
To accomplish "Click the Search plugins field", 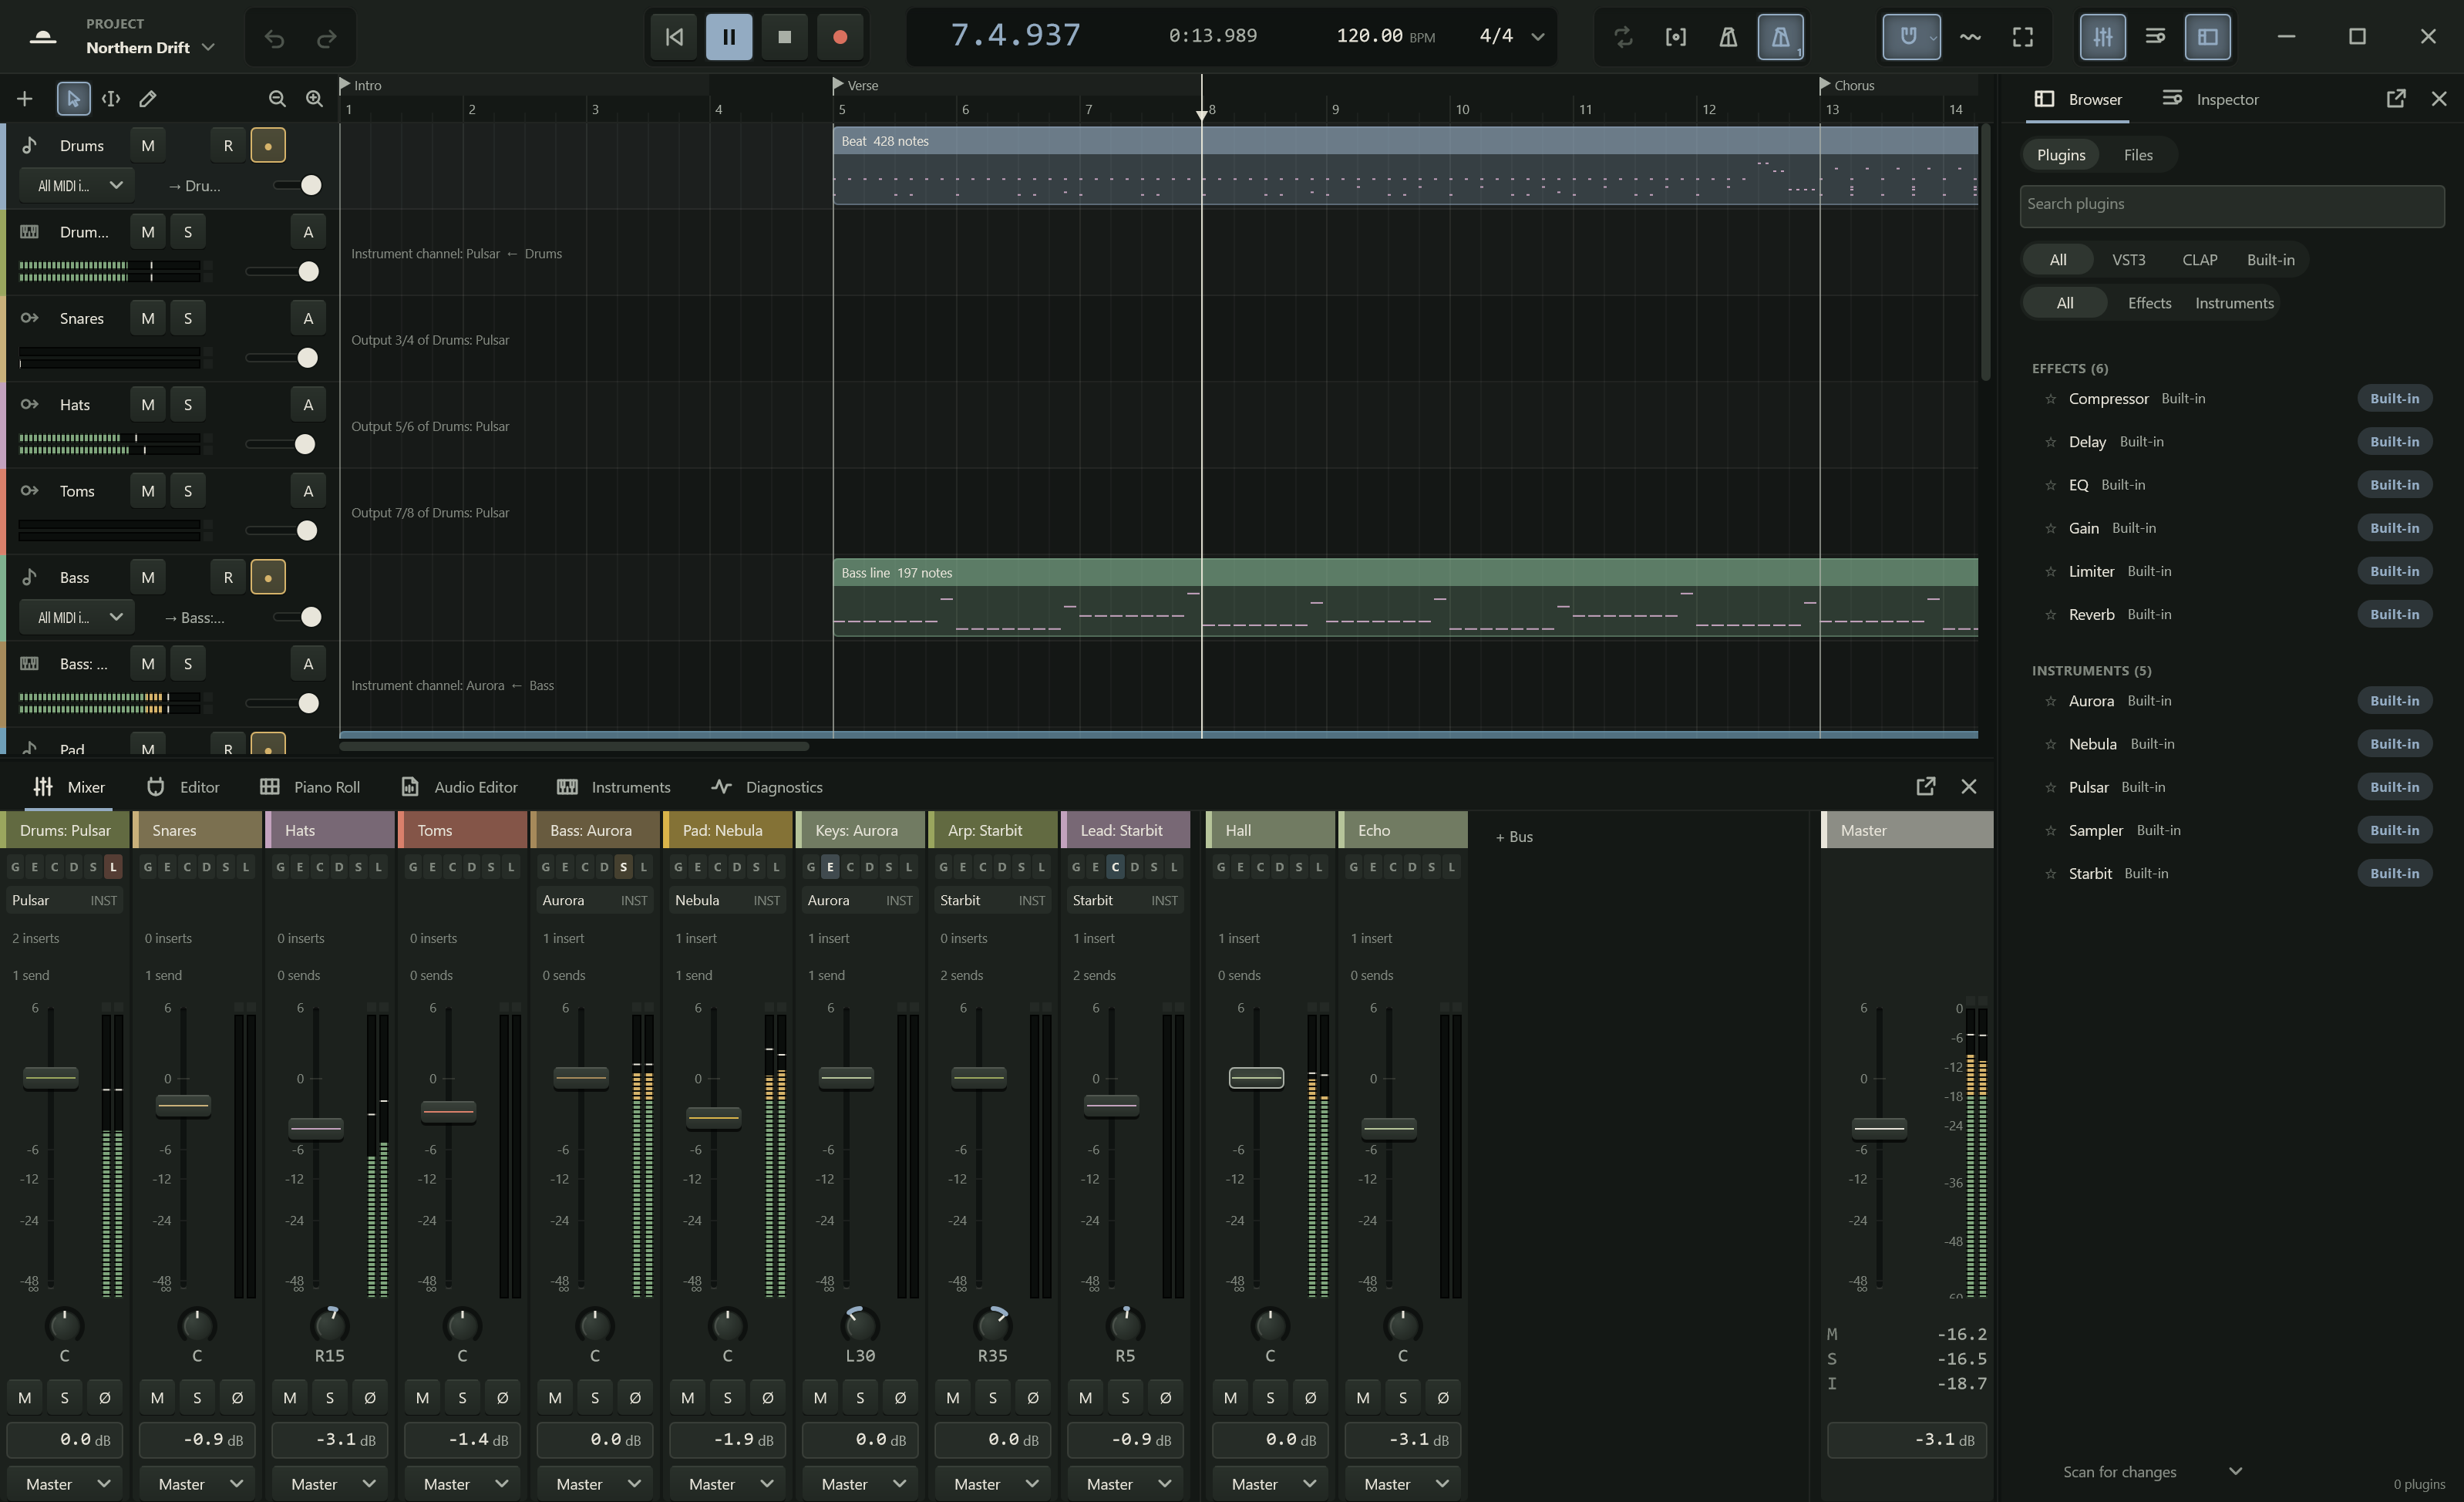I will pyautogui.click(x=2231, y=205).
